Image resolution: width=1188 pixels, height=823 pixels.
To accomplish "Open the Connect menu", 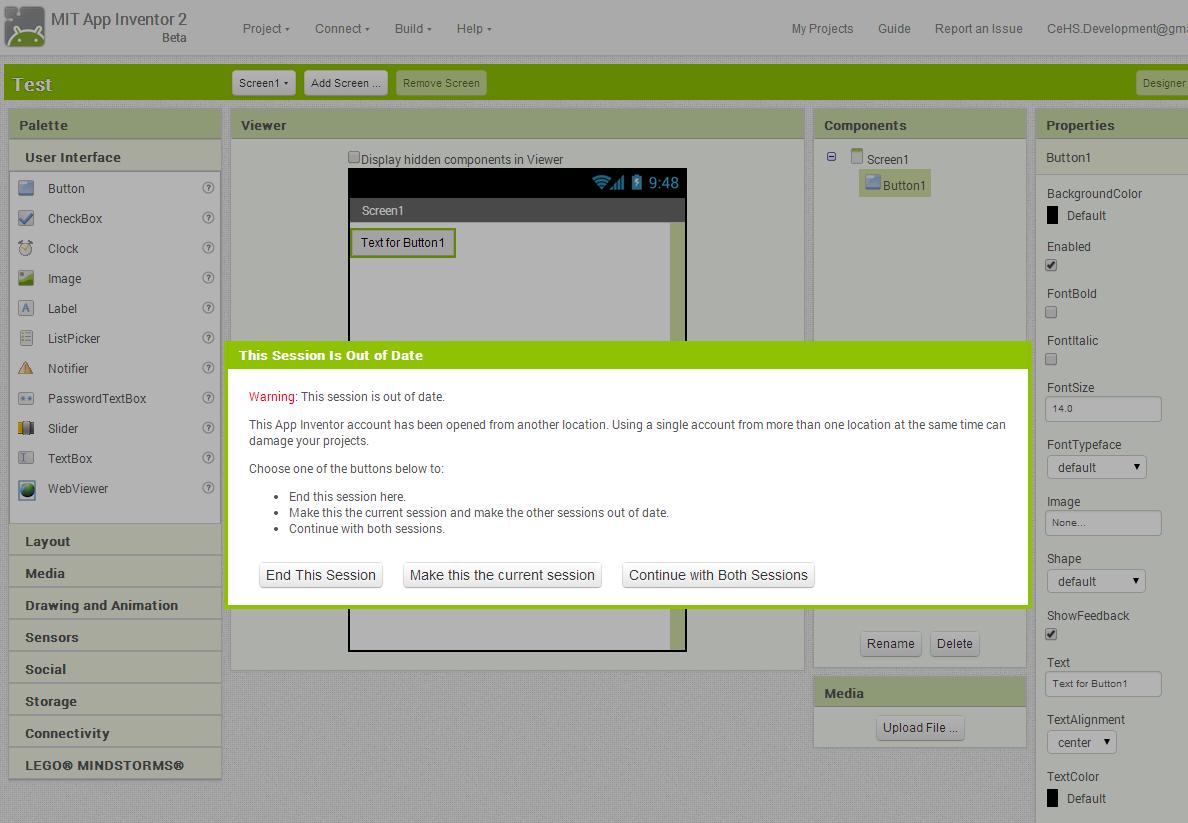I will point(342,29).
